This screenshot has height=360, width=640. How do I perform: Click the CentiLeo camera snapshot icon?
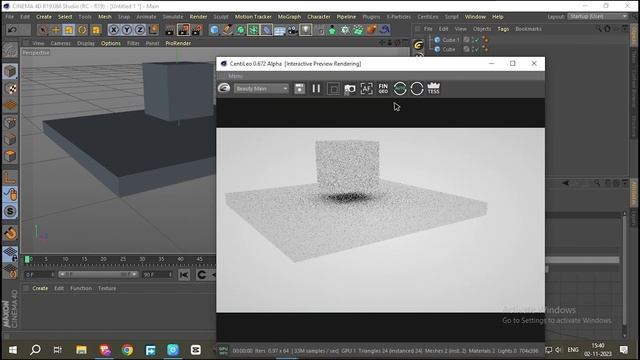[350, 89]
